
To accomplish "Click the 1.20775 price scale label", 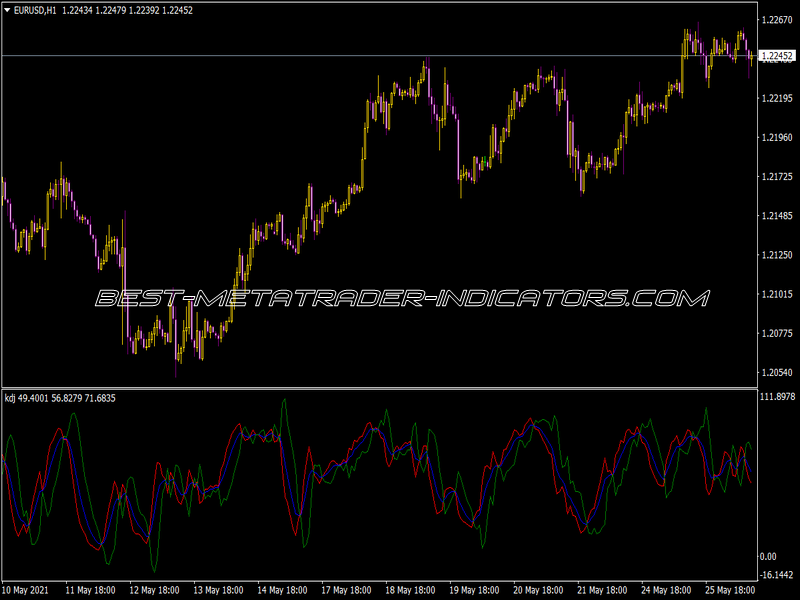I will tap(777, 333).
